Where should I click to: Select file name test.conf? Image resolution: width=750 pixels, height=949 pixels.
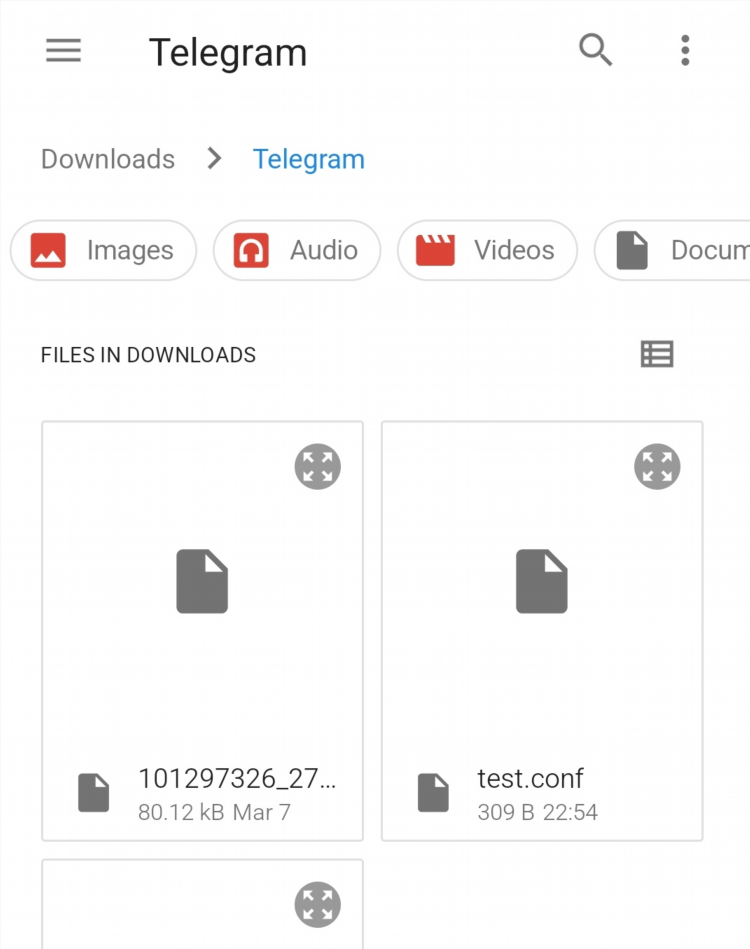click(x=530, y=778)
